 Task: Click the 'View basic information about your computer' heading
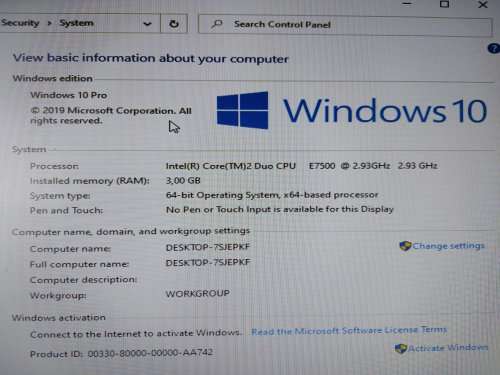click(151, 58)
